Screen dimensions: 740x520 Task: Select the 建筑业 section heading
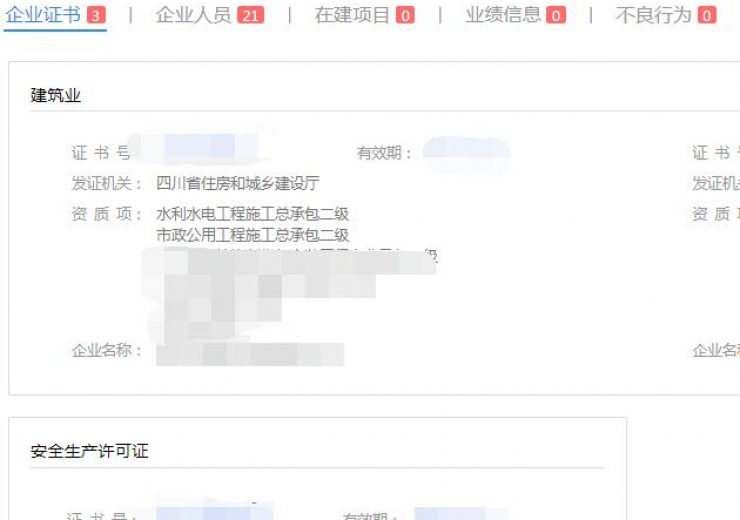point(56,95)
